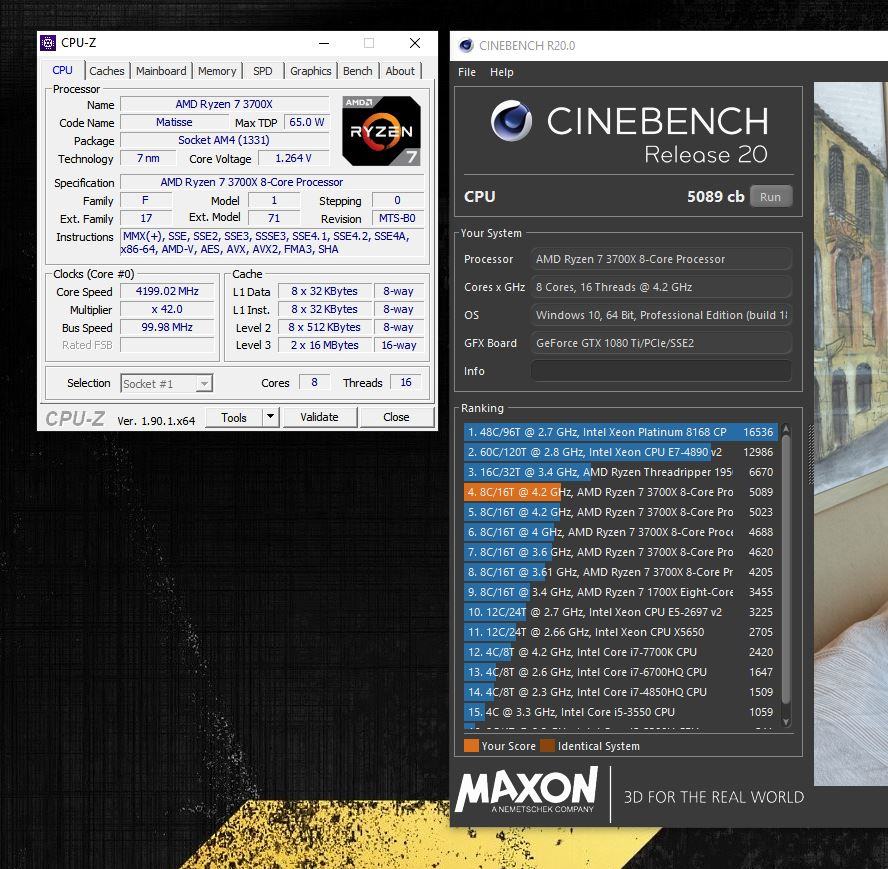This screenshot has width=888, height=869.
Task: Open the Caches tab in CPU-Z
Action: (x=106, y=71)
